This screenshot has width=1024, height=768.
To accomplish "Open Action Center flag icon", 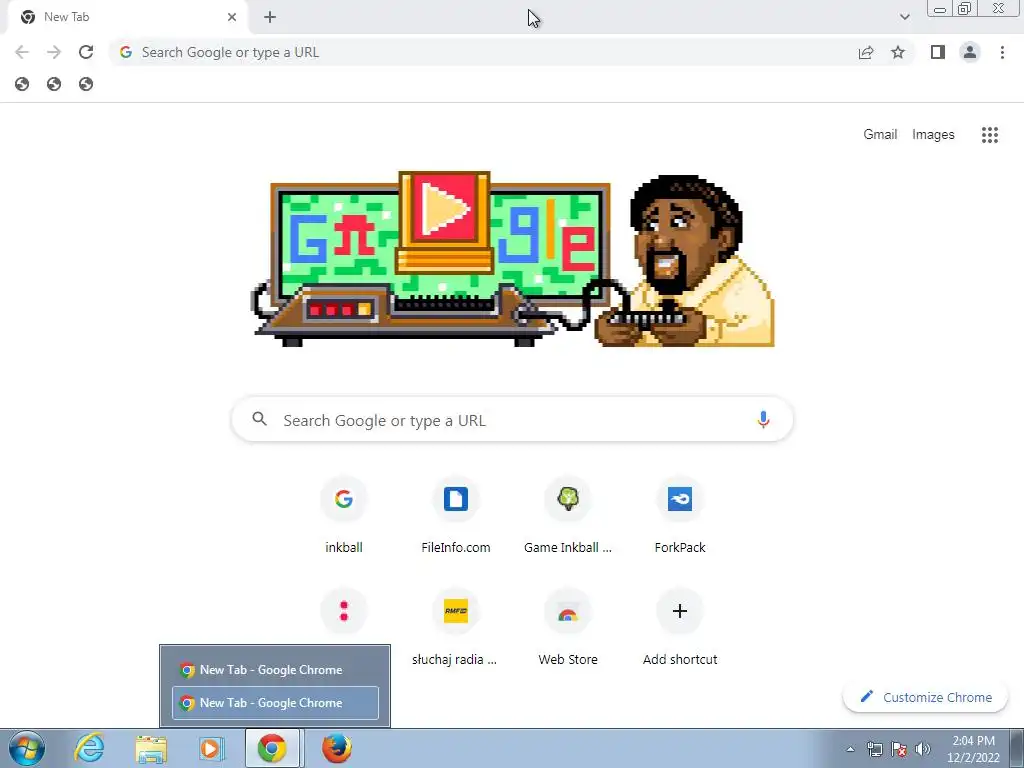I will 899,749.
